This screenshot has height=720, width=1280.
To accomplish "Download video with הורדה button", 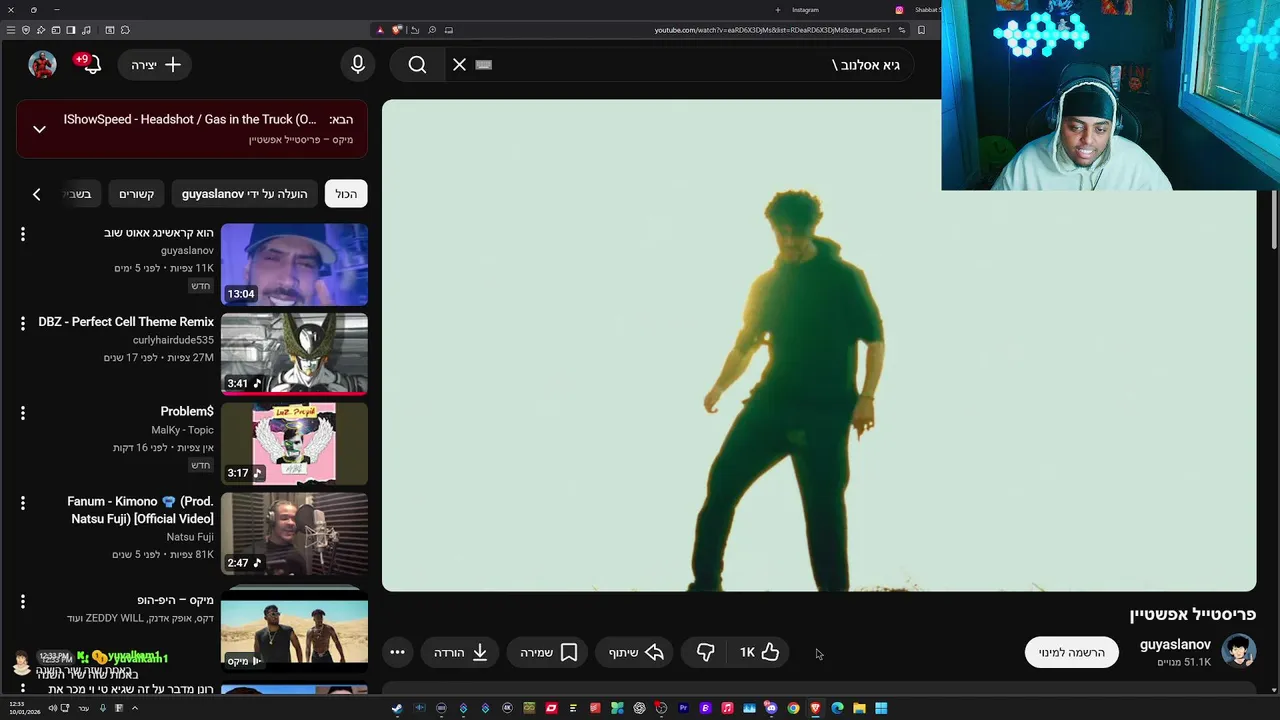I will pyautogui.click(x=460, y=653).
